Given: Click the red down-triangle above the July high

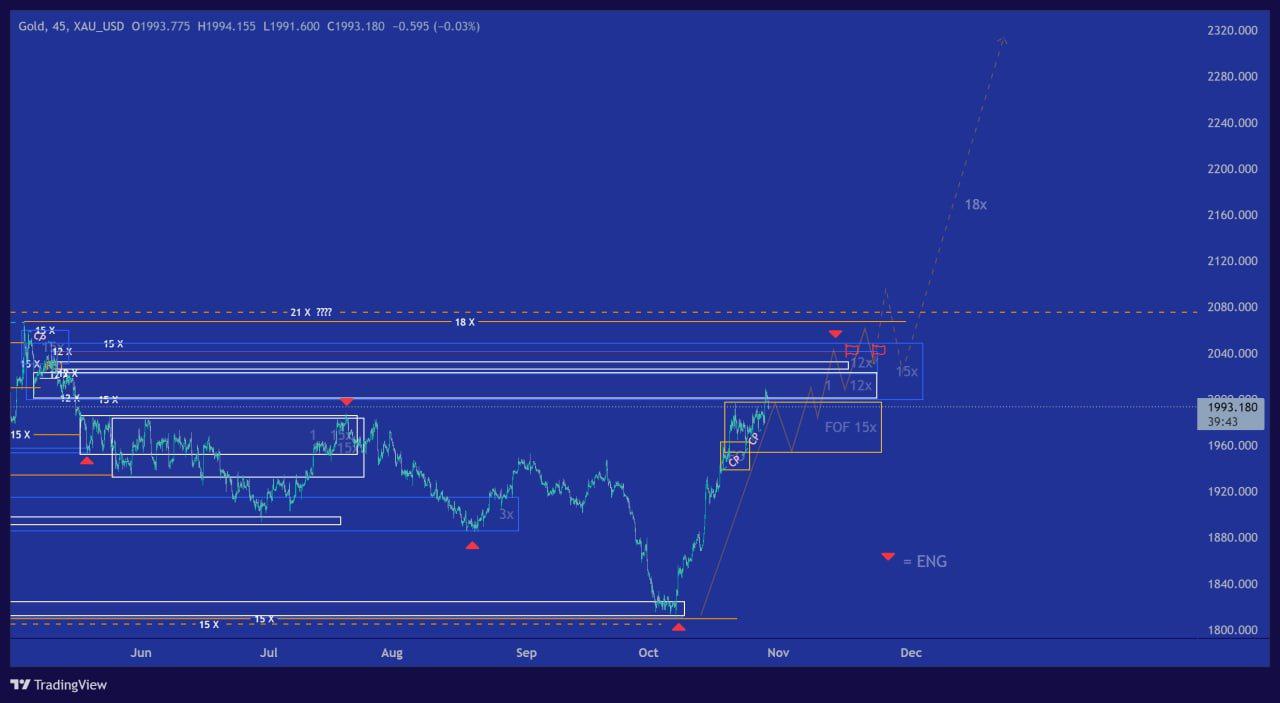Looking at the screenshot, I should tap(347, 401).
